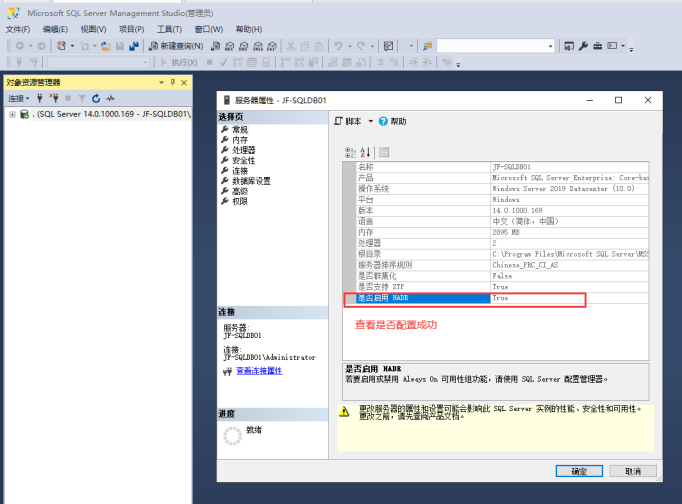Refresh the Object Explorer tree
Image resolution: width=682 pixels, height=504 pixels.
pos(96,98)
